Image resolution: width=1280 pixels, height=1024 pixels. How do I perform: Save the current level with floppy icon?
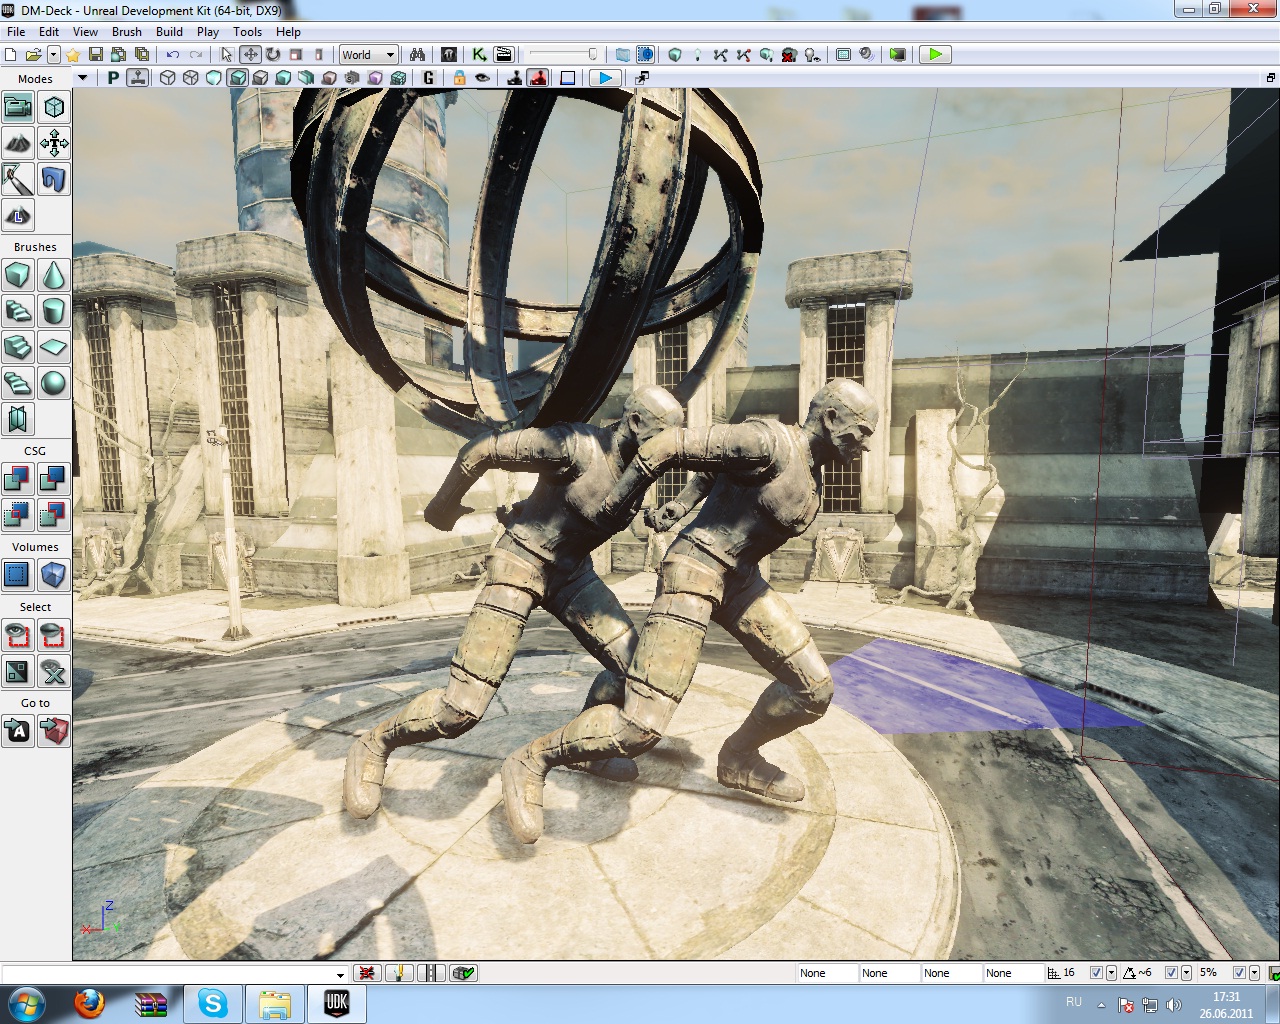96,55
